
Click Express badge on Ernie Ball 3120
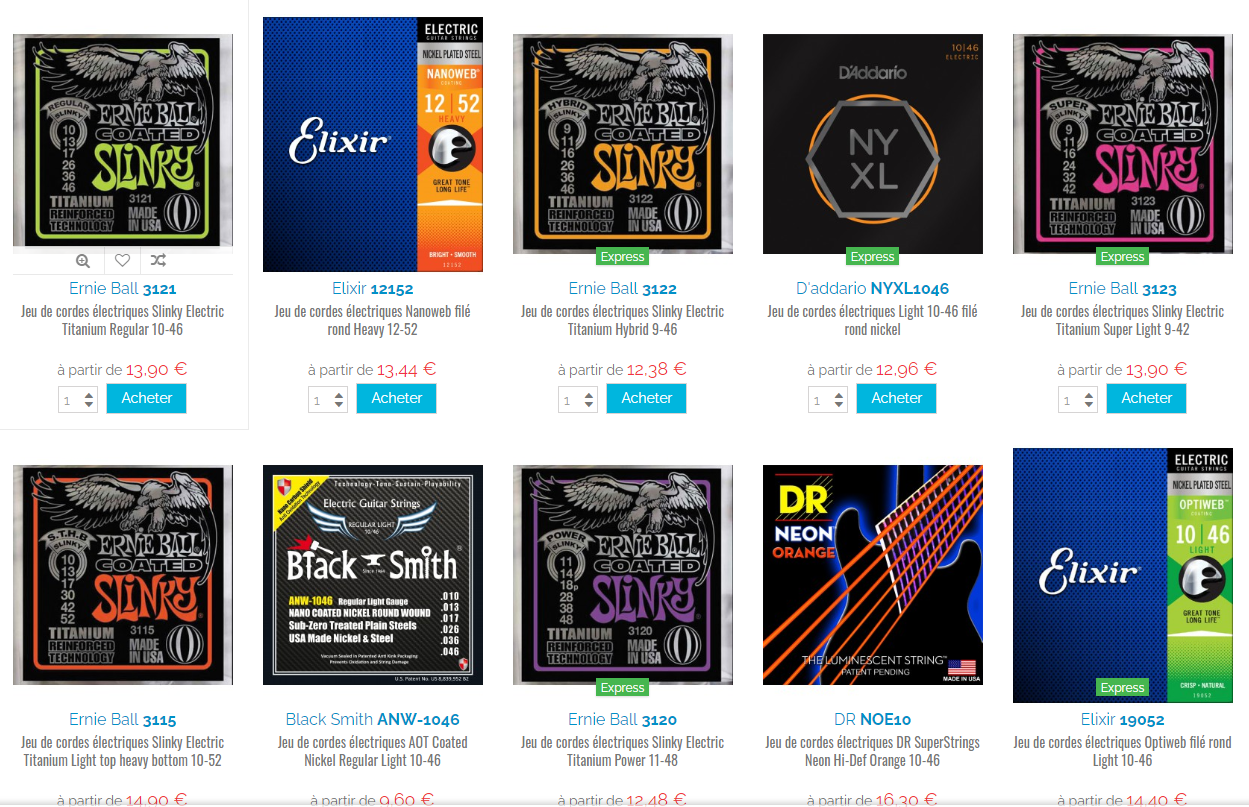click(622, 688)
